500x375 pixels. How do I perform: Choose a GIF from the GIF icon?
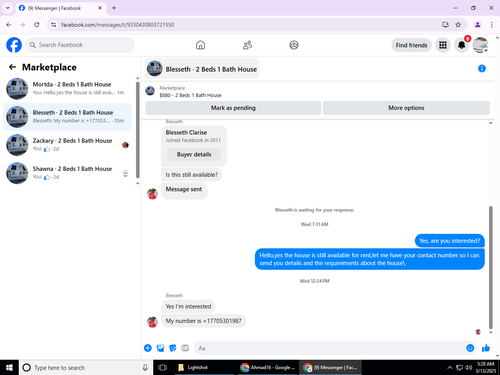click(x=185, y=348)
